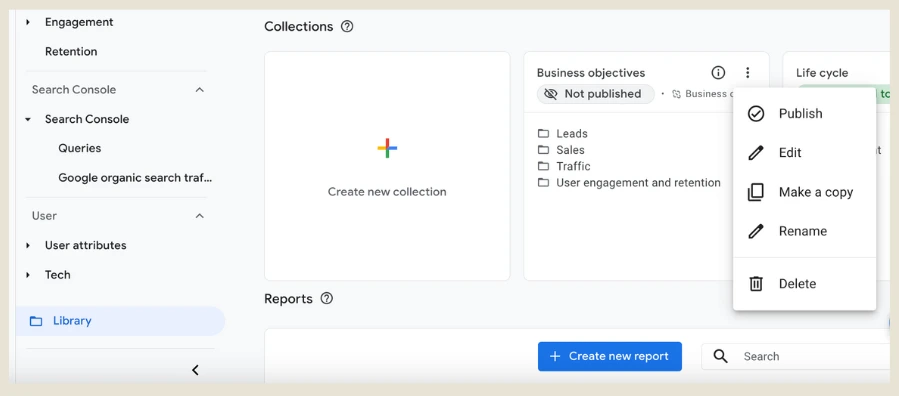
Task: Click the trash icon beside Delete
Action: pos(756,284)
